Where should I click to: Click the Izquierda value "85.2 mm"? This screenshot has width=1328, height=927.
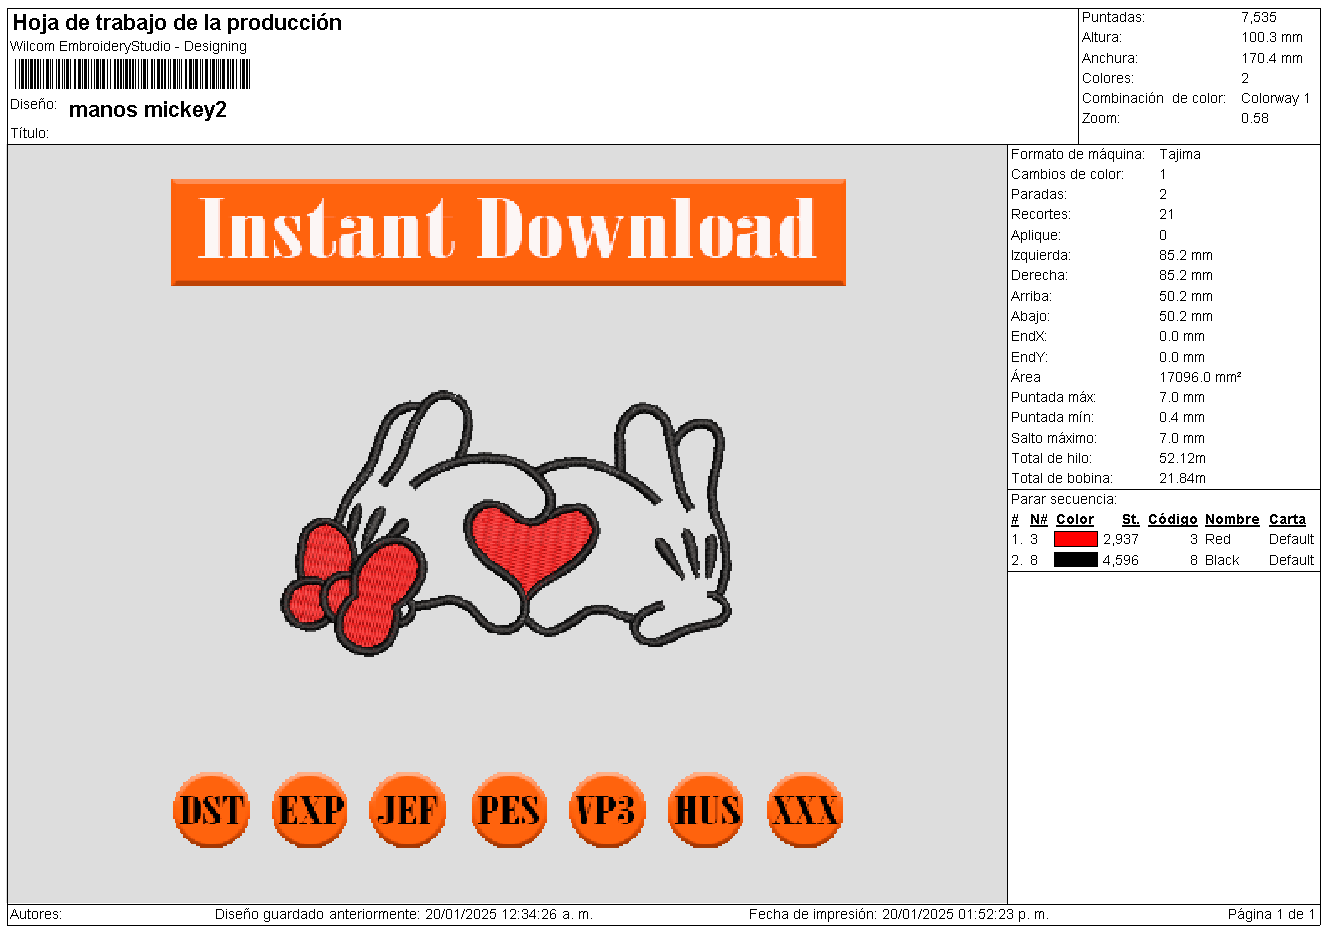pyautogui.click(x=1186, y=255)
